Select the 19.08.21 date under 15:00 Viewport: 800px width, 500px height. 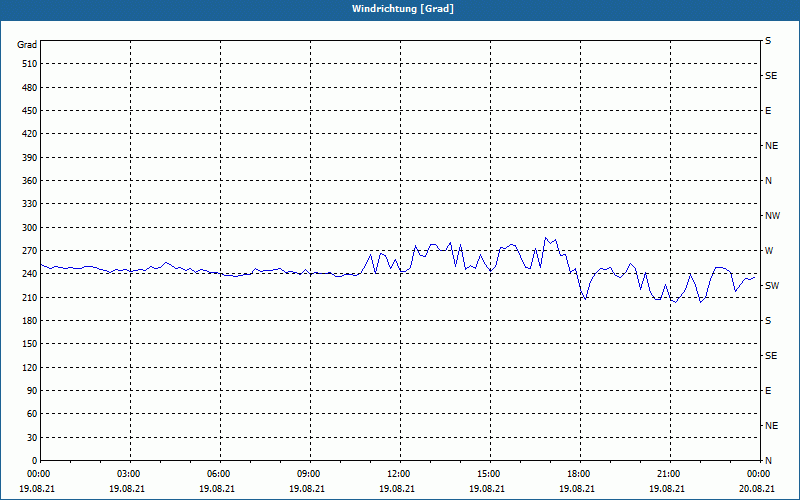pyautogui.click(x=487, y=489)
